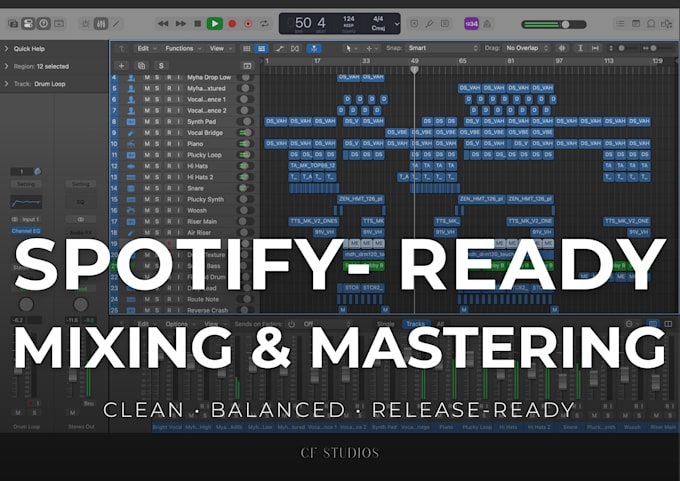Image resolution: width=680 pixels, height=481 pixels.
Task: Expand the Track: Drum Loop section
Action: (x=7, y=84)
